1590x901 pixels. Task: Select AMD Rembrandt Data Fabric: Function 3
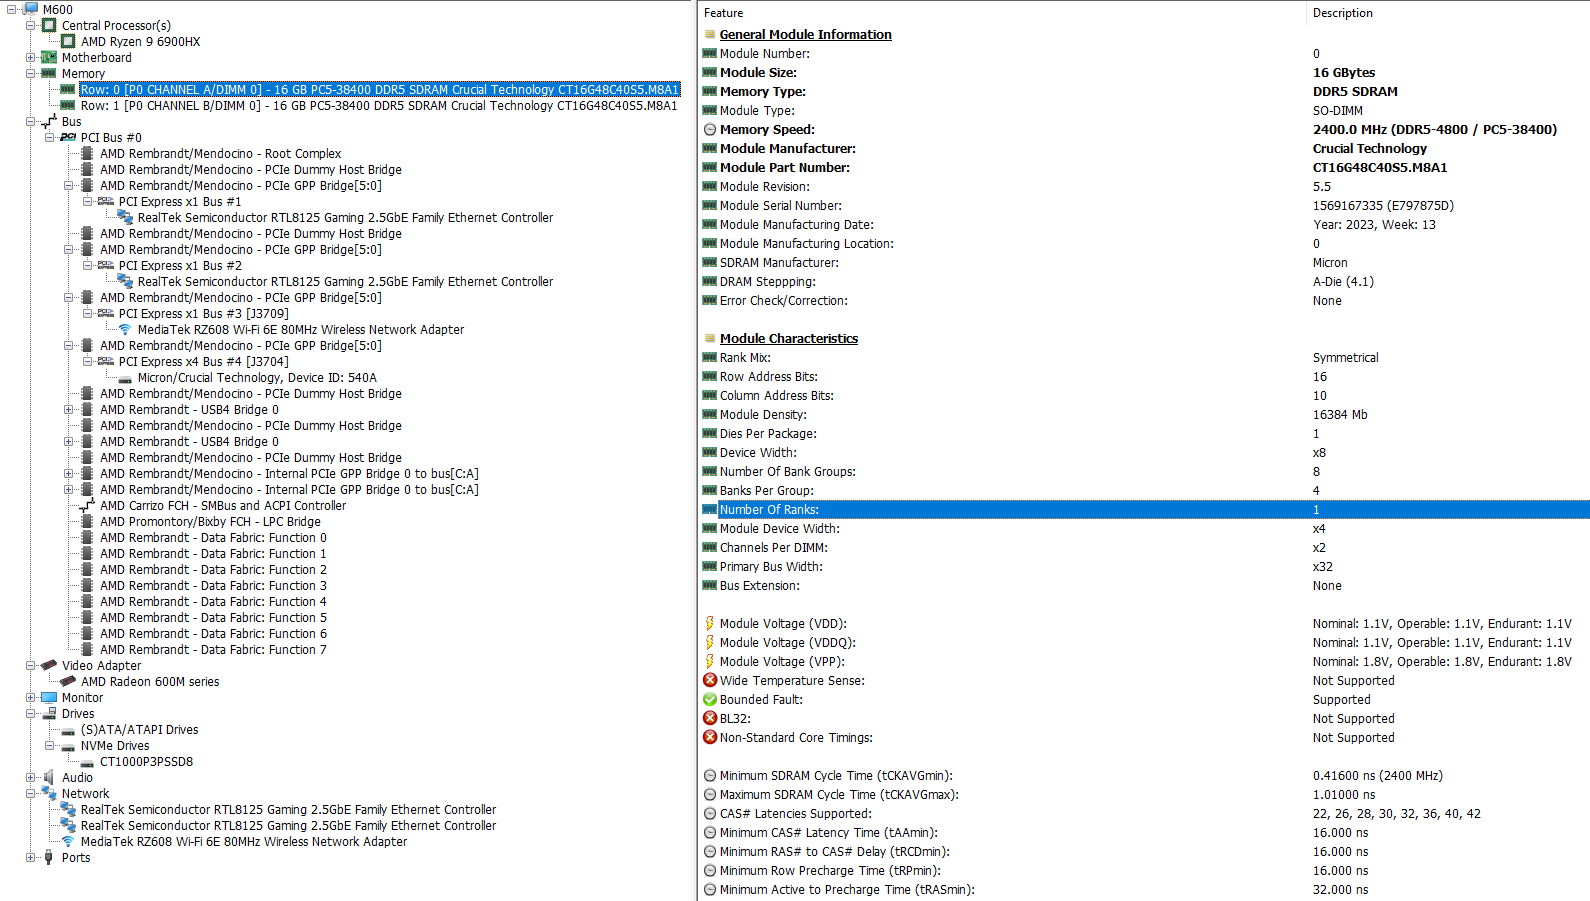[x=213, y=585]
